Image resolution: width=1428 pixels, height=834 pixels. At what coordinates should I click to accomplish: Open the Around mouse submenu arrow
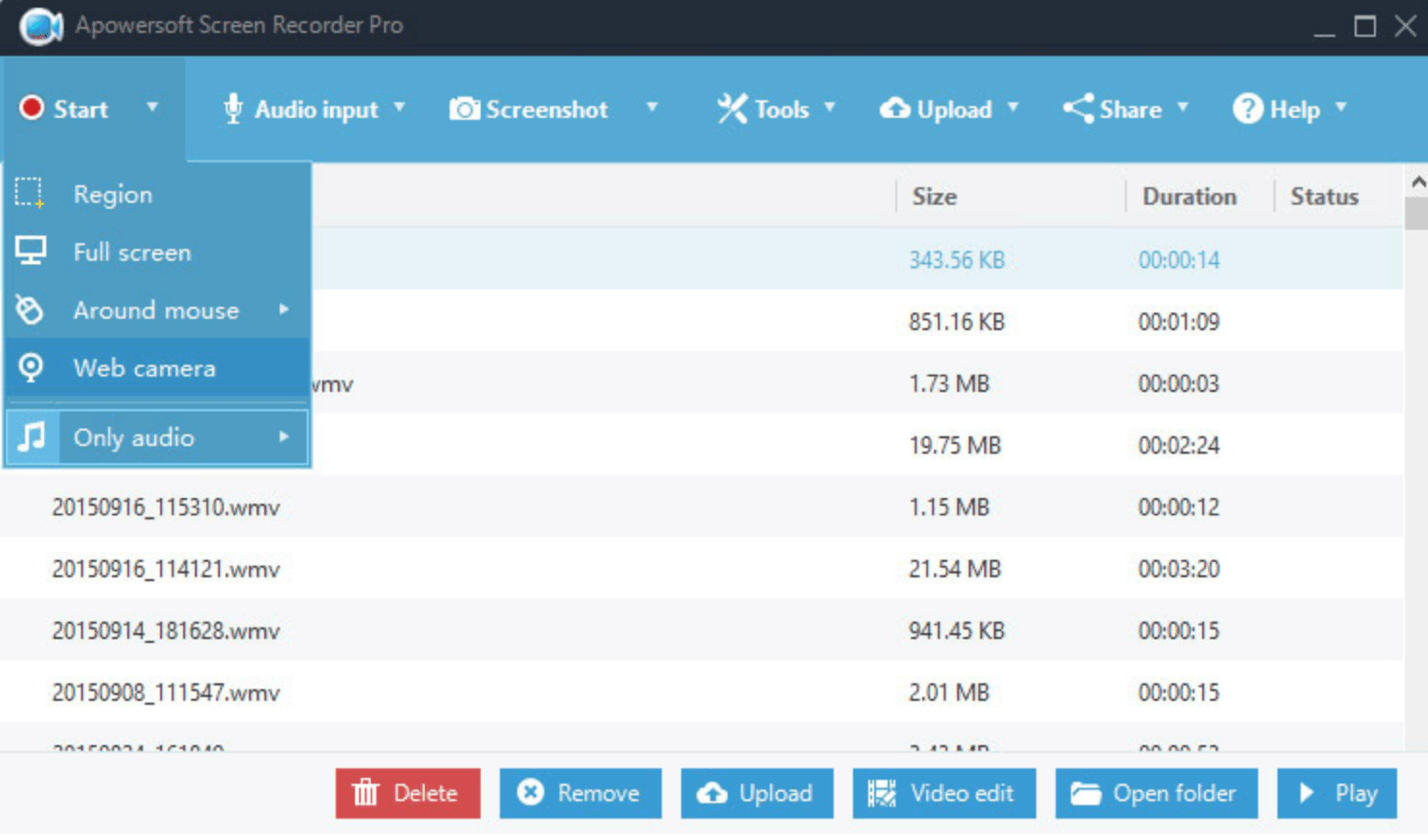click(284, 310)
